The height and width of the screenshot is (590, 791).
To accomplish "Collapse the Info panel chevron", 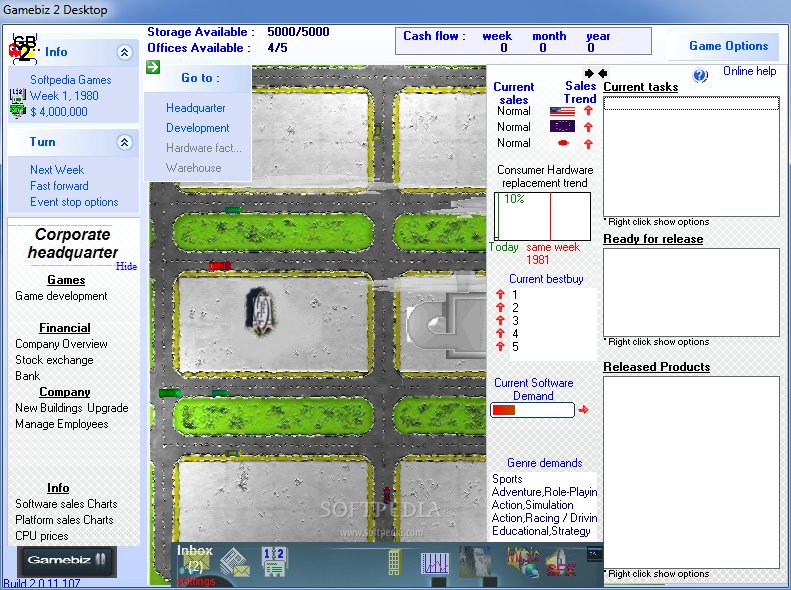I will [x=124, y=52].
